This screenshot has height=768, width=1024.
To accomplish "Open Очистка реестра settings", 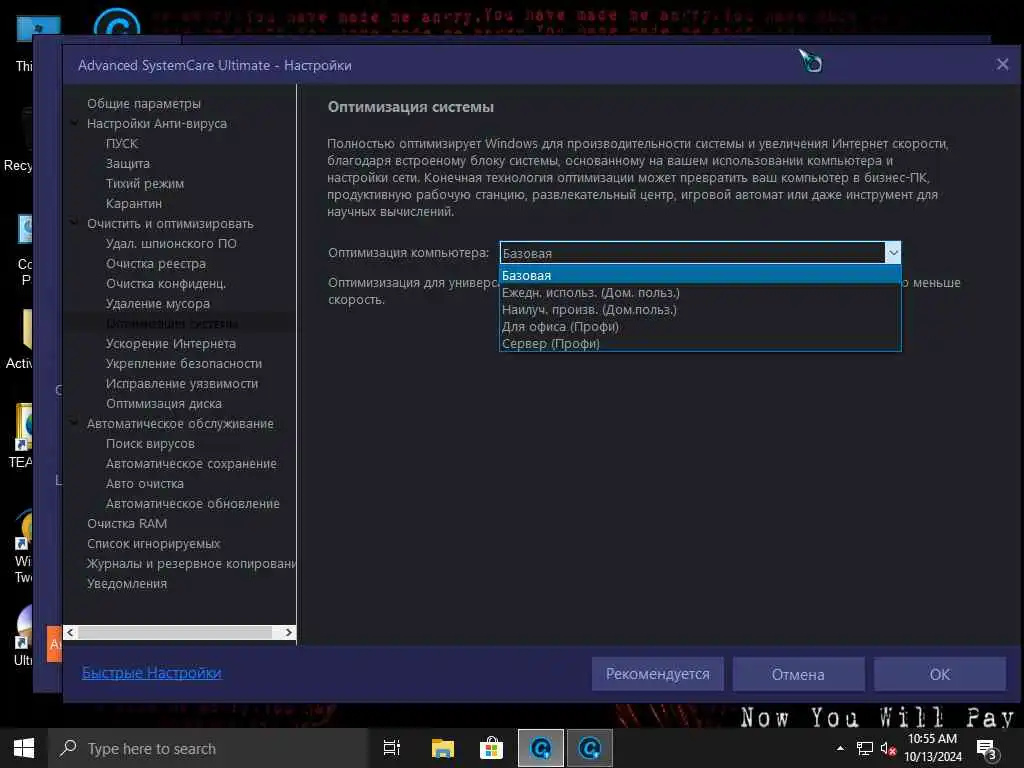I will click(x=155, y=263).
